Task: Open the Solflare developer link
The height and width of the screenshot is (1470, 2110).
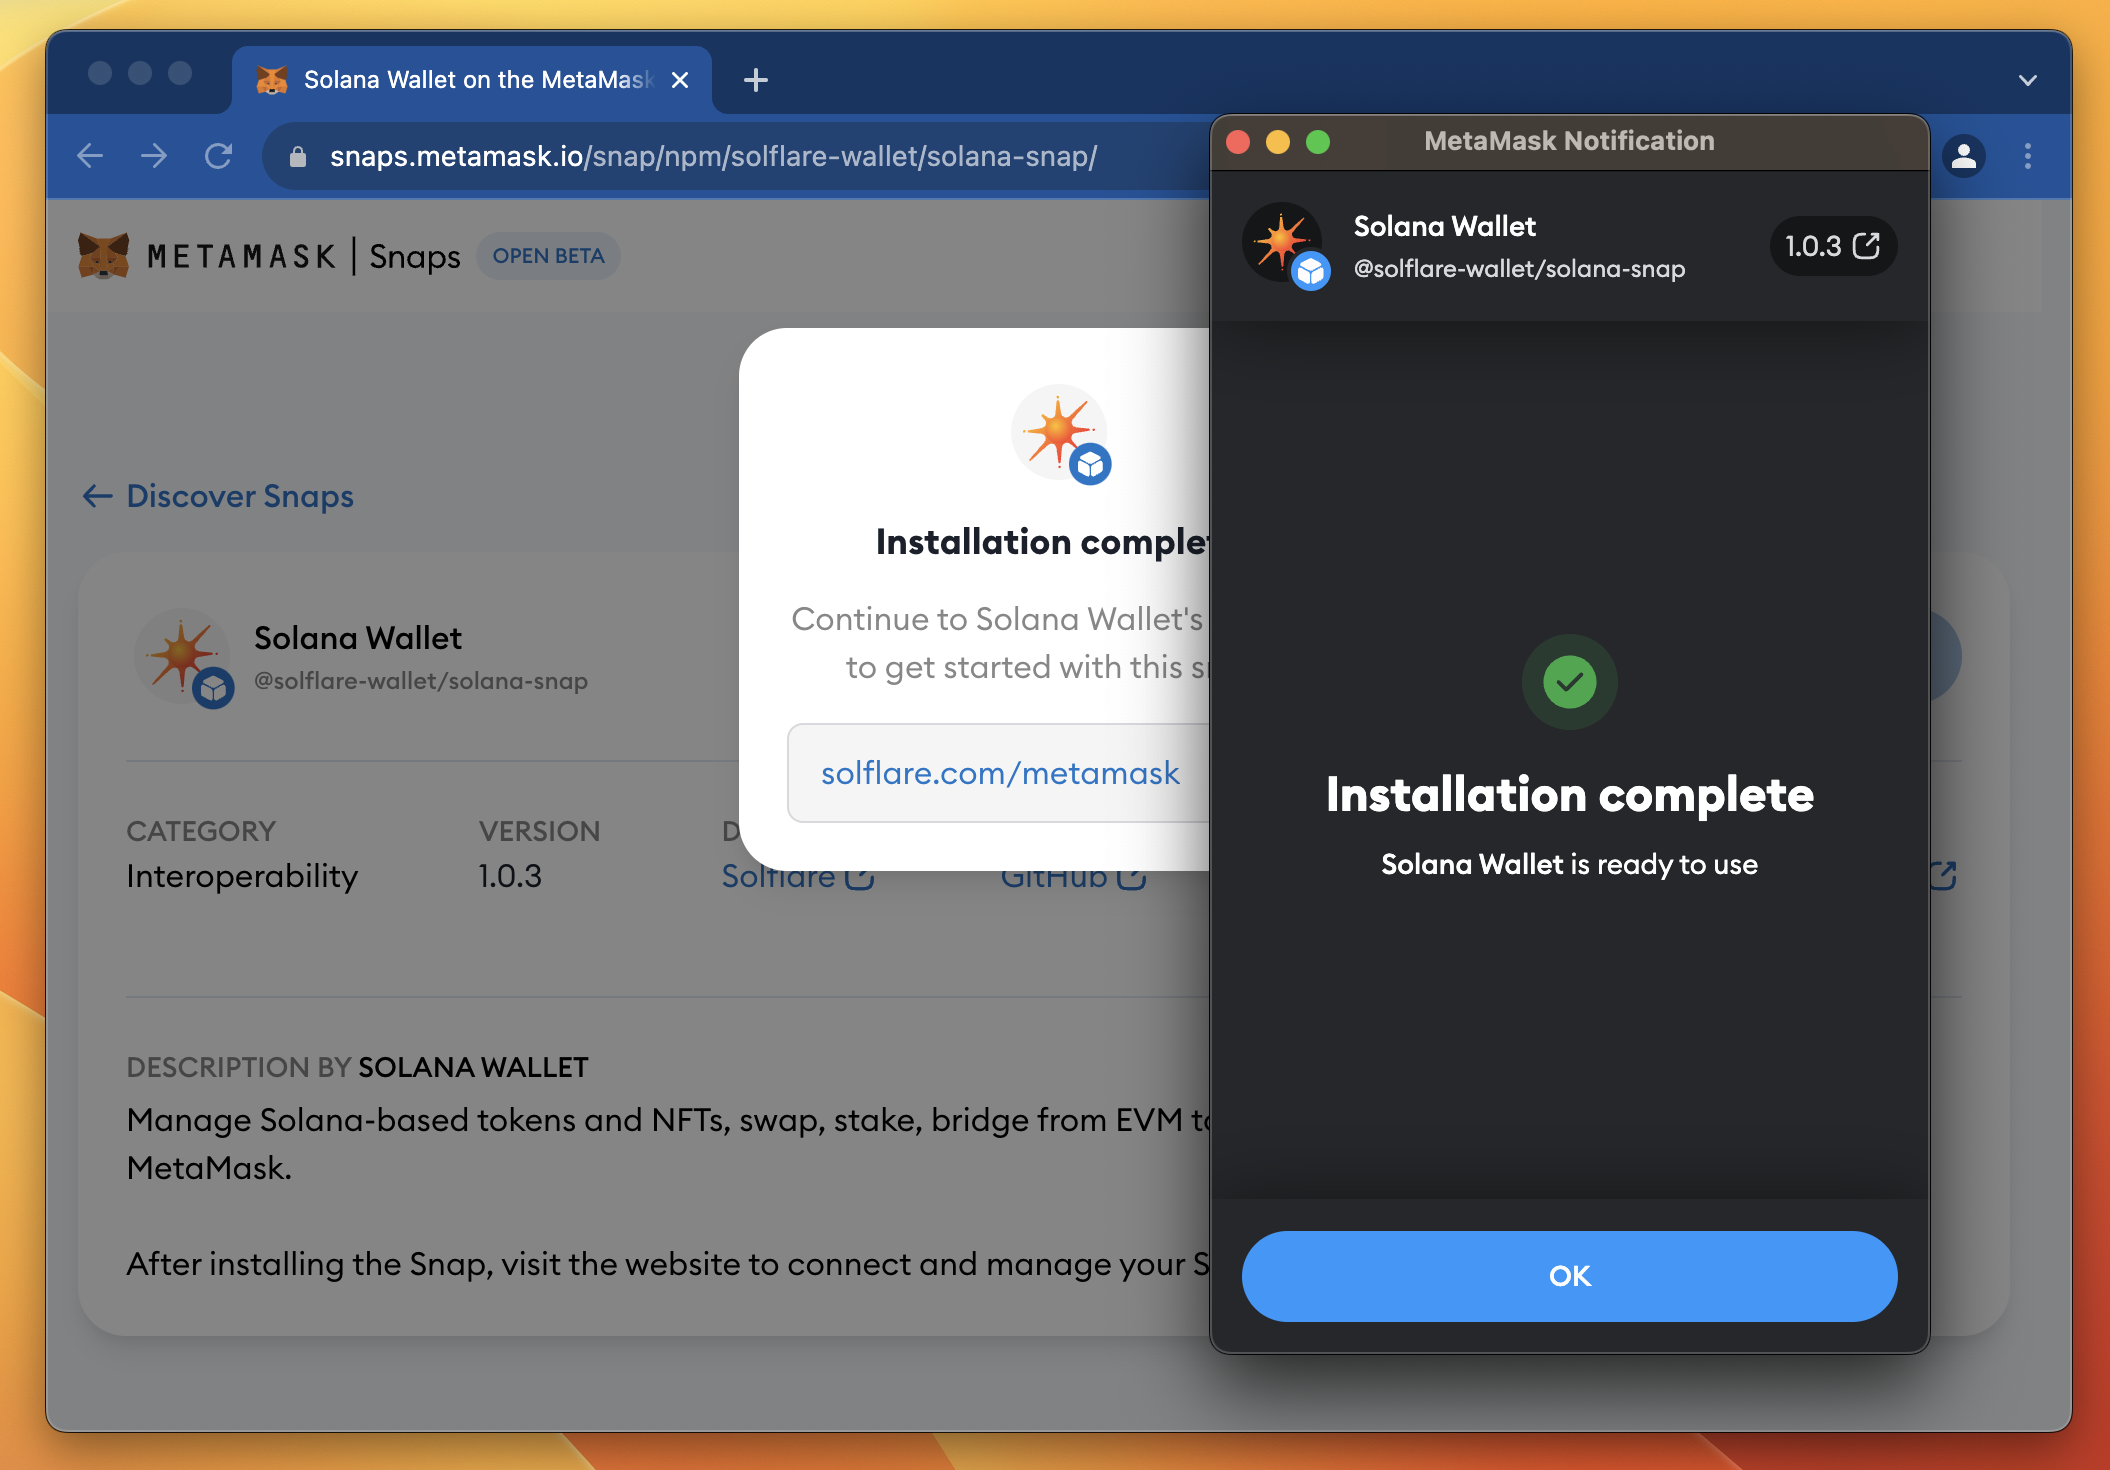Action: point(797,876)
